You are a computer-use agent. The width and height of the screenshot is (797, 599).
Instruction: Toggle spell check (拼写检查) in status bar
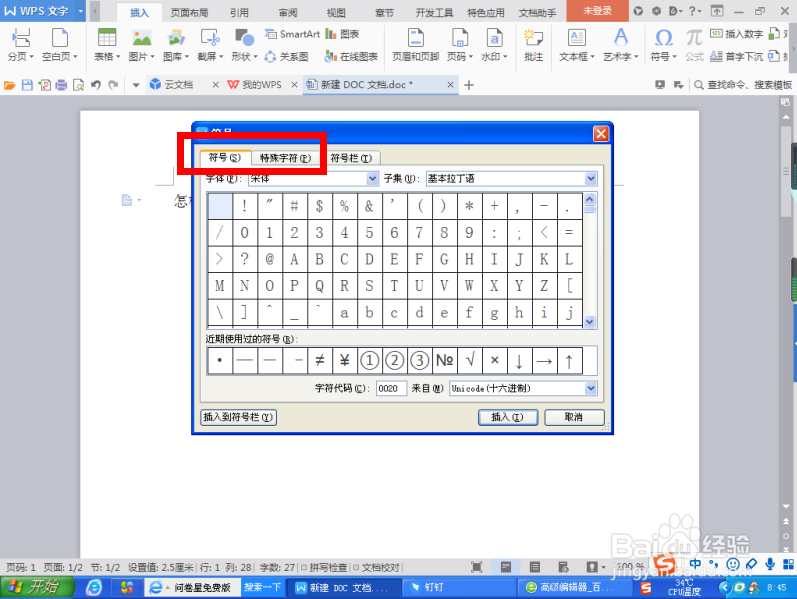(x=324, y=567)
